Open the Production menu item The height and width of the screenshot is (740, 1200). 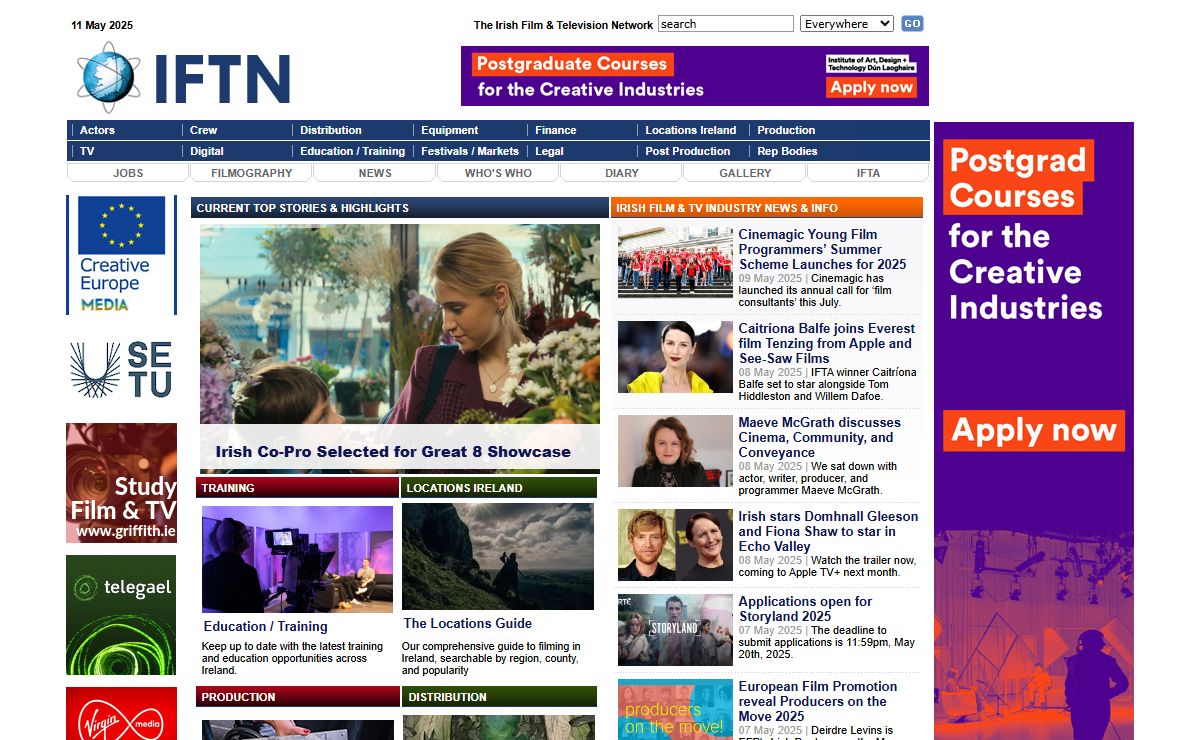pos(786,130)
